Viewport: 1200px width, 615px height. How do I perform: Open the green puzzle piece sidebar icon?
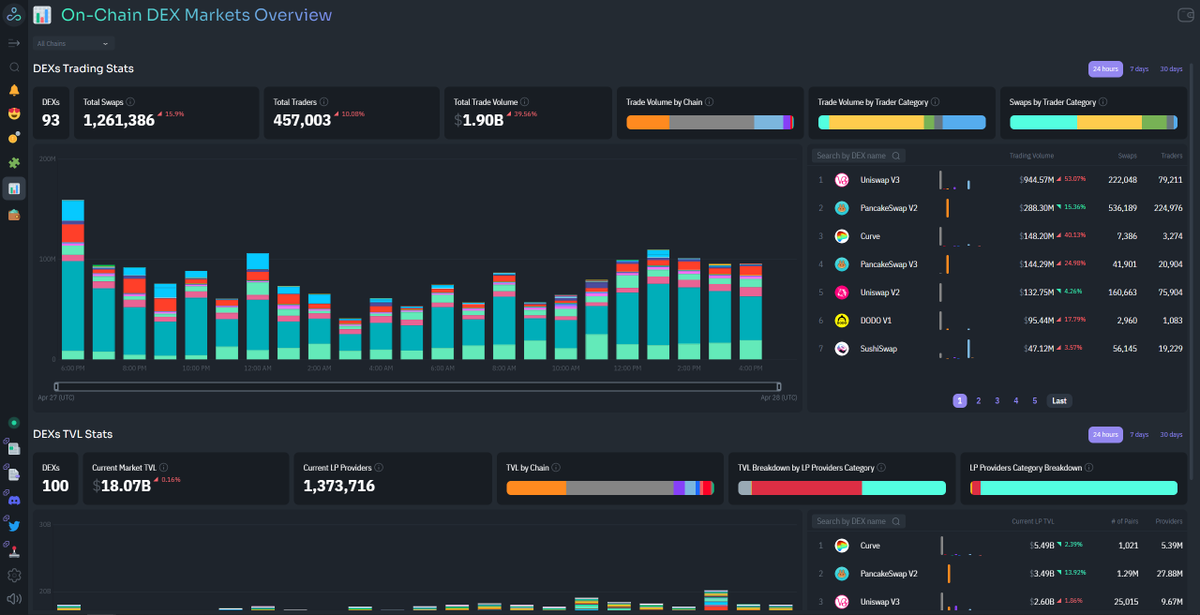[x=14, y=163]
